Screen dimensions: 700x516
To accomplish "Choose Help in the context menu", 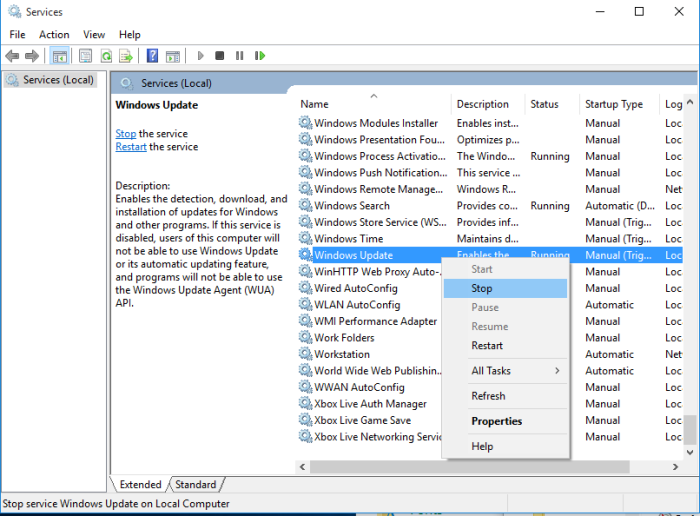I will (505, 446).
